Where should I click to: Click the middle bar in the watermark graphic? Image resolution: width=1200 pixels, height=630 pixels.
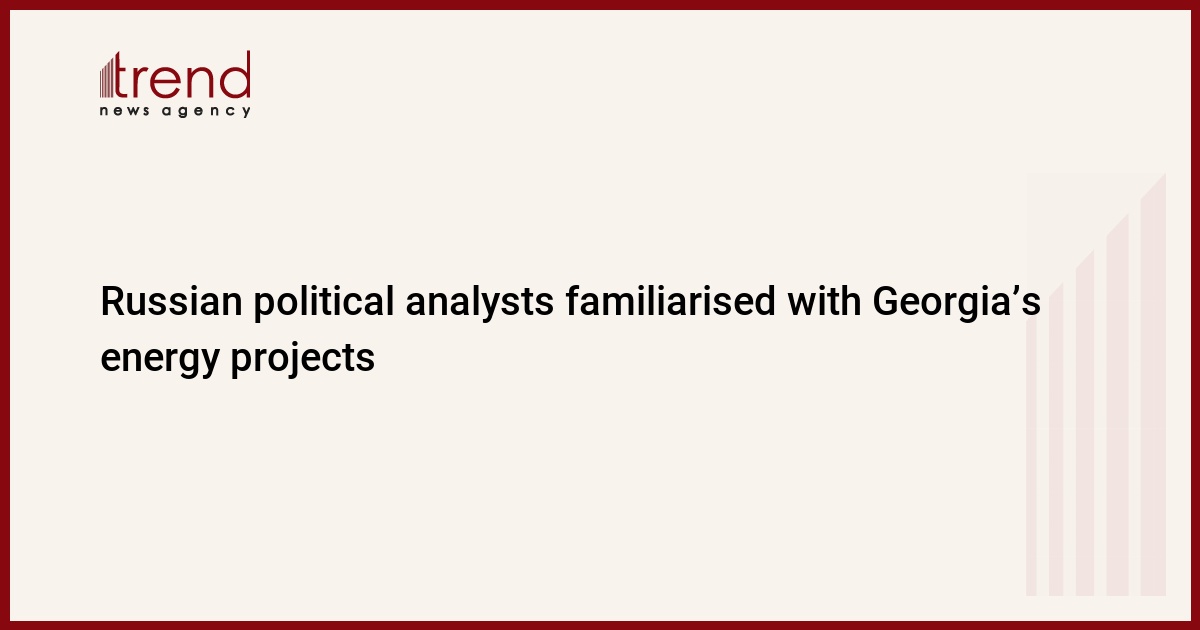[x=1085, y=420]
